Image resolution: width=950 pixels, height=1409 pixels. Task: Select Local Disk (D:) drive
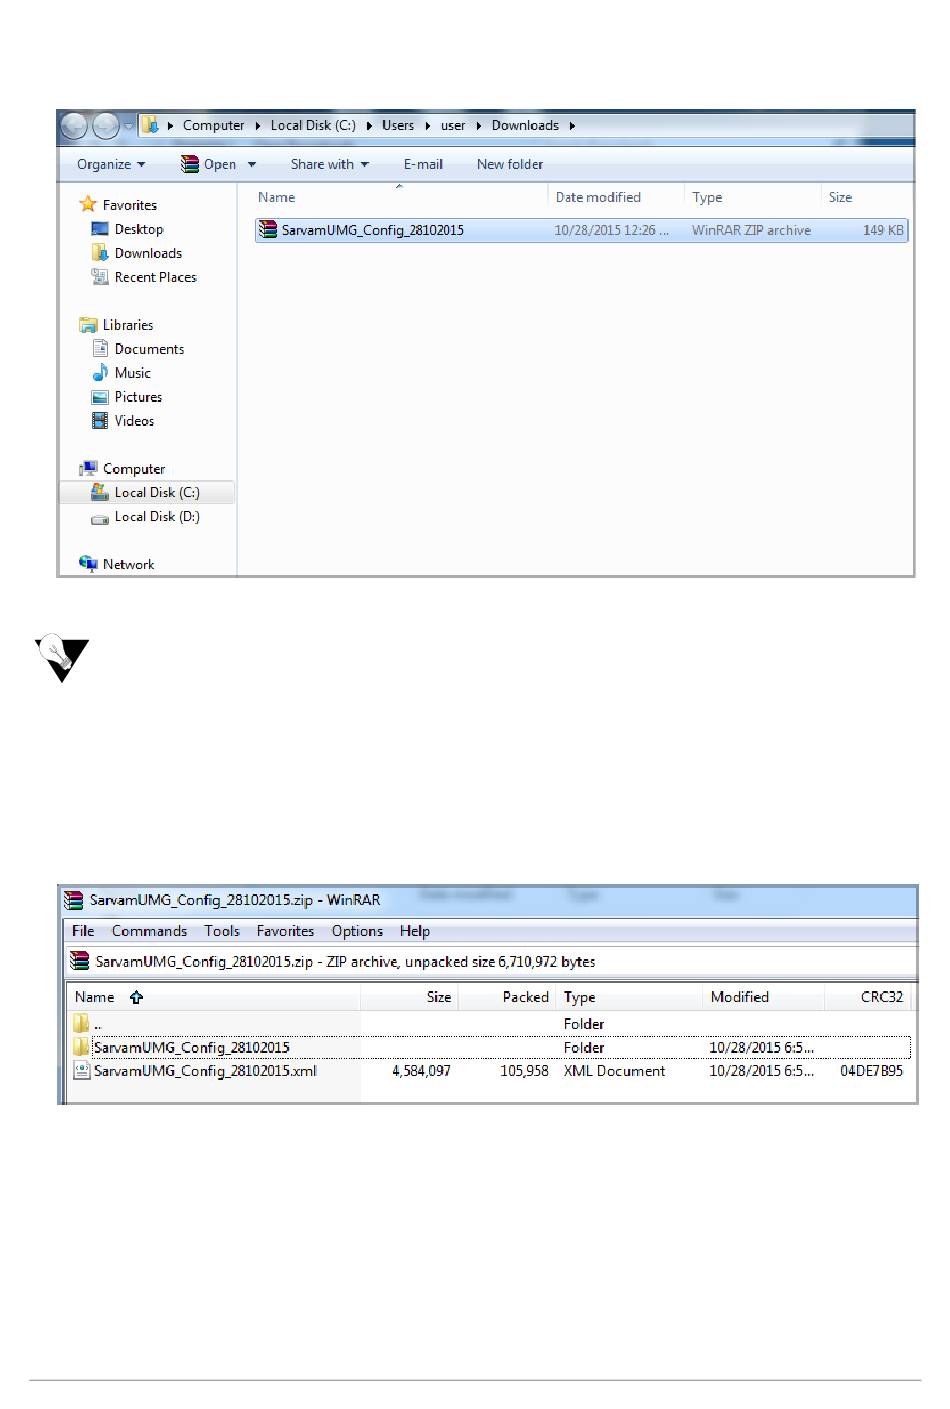click(156, 517)
